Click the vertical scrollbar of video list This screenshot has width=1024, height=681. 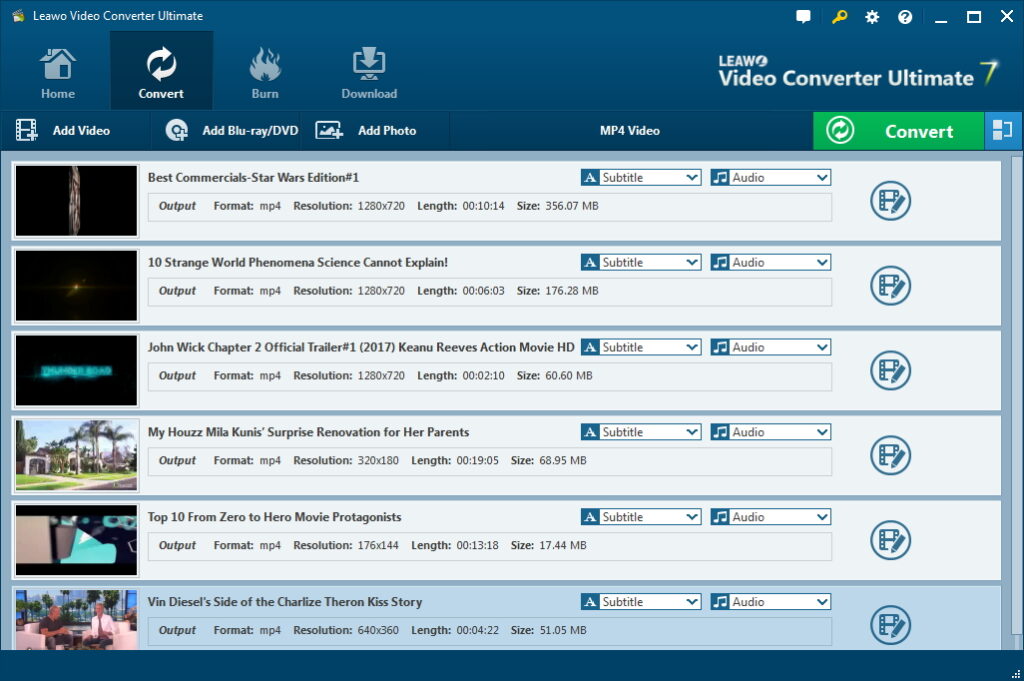coord(1016,395)
